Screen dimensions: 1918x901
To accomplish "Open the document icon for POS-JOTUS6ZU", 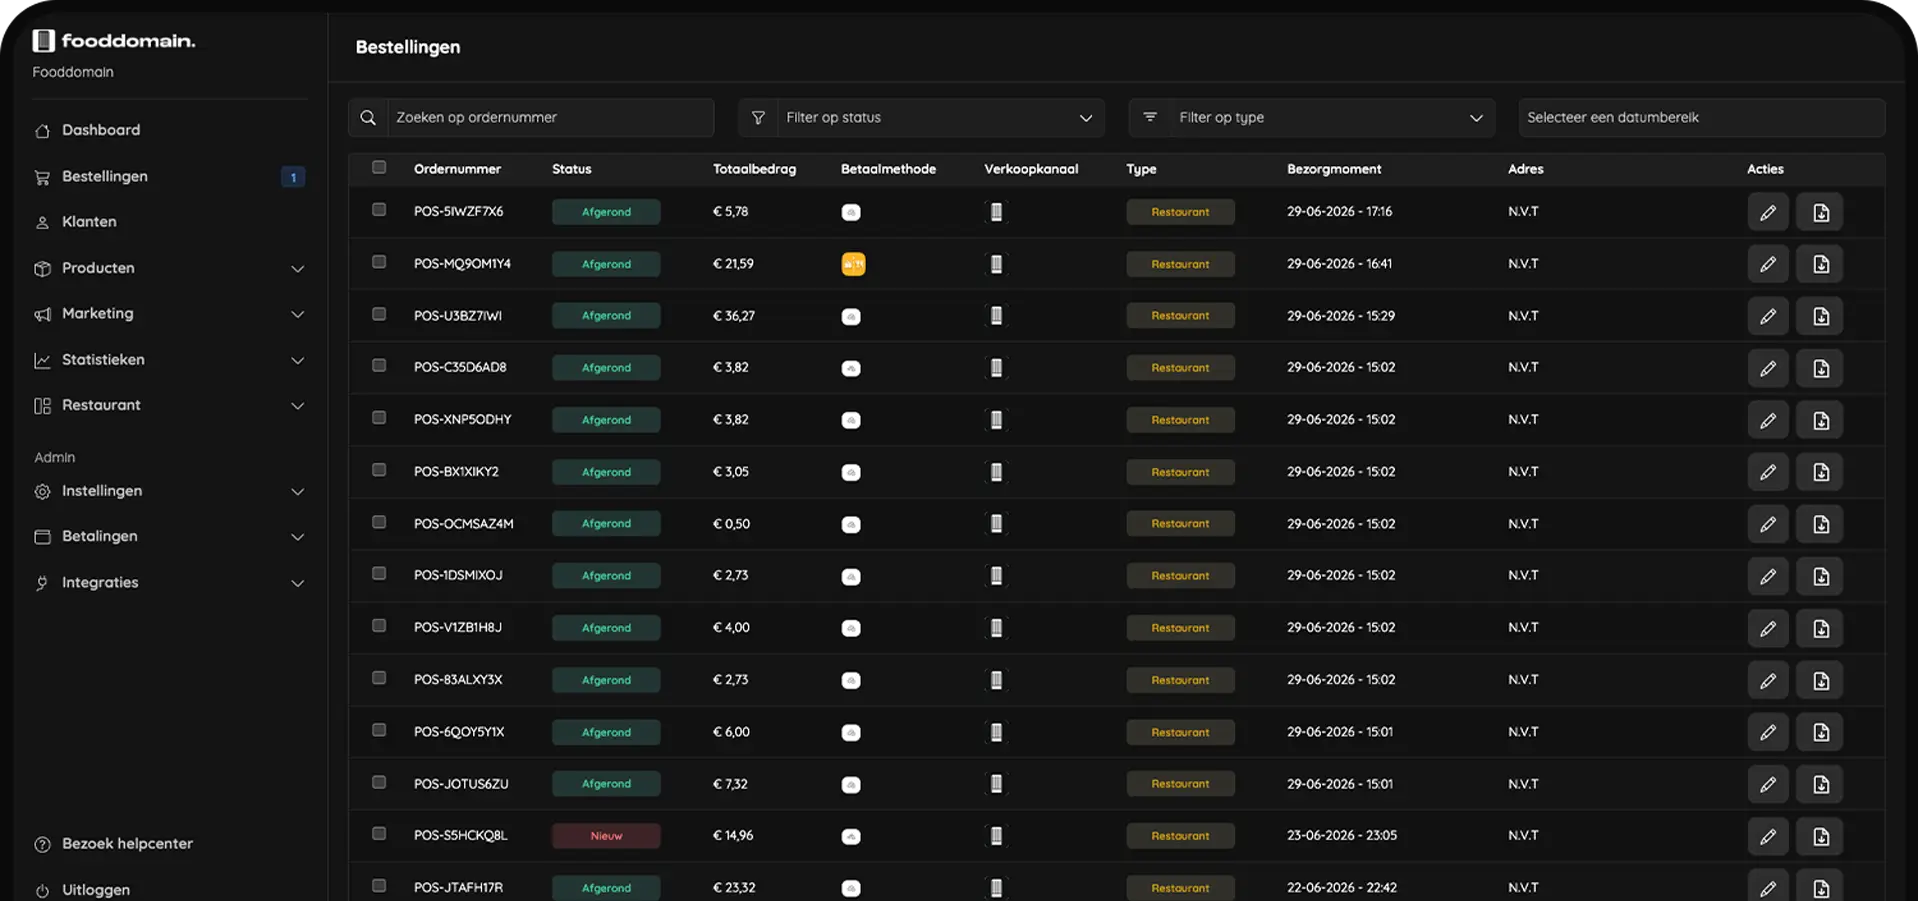I will (x=1820, y=784).
